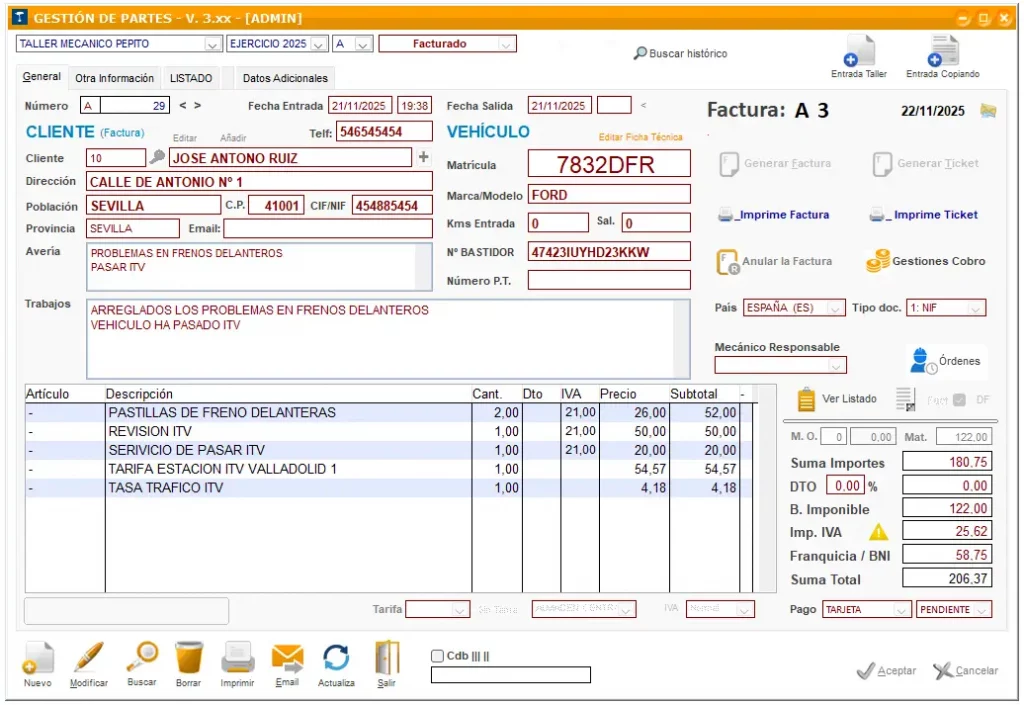Viewport: 1024px width, 705px height.
Task: Click Anular la Factura button
Action: 775,261
